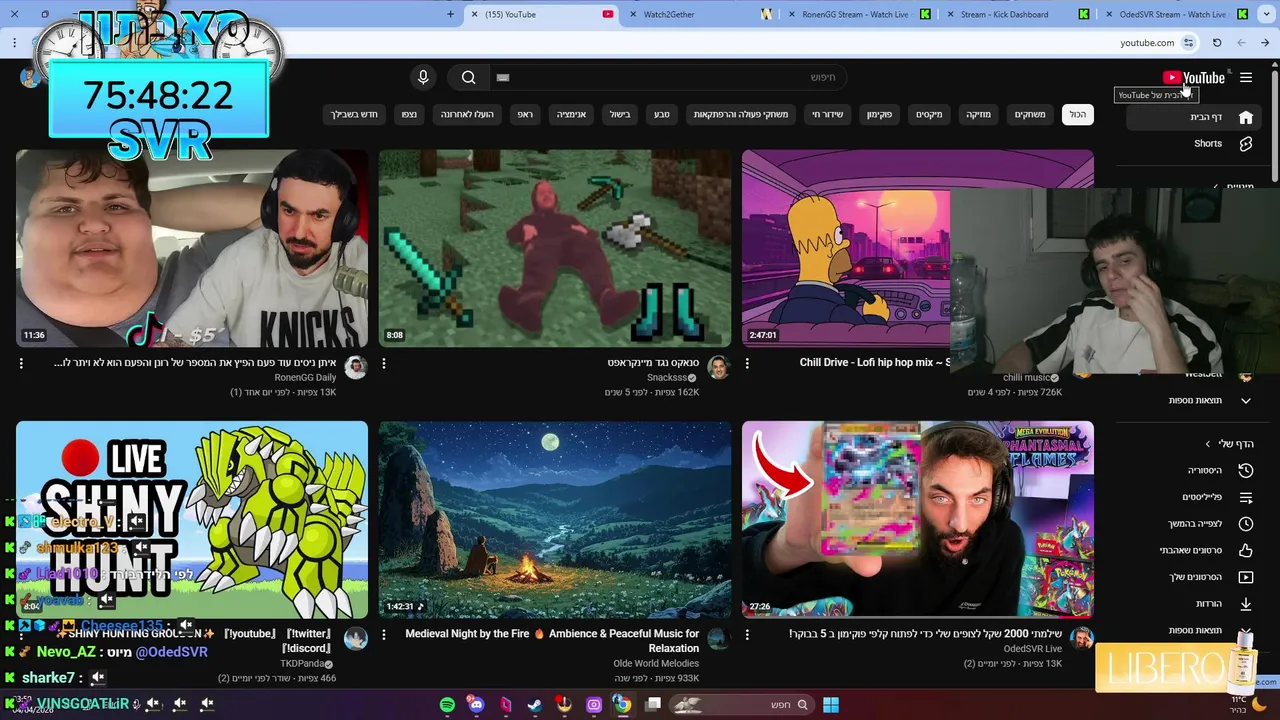The image size is (1280, 720).
Task: Switch to OdedSVR Stream browser tab
Action: tap(1175, 14)
